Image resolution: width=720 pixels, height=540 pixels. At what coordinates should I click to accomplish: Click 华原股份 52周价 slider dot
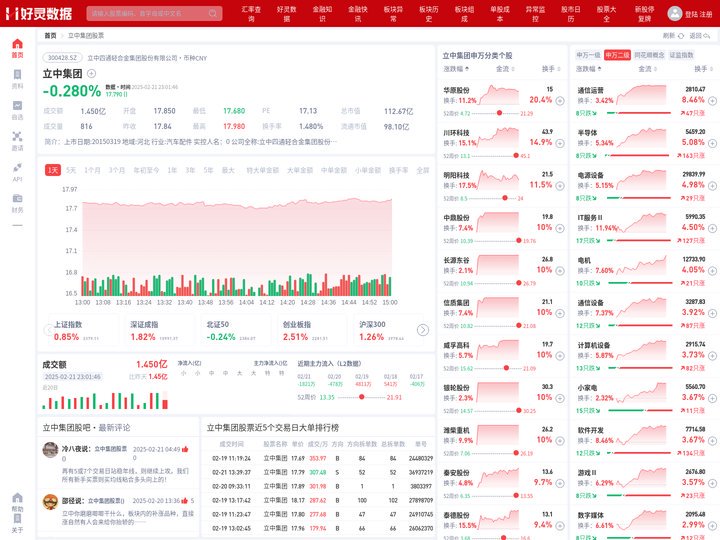499,113
